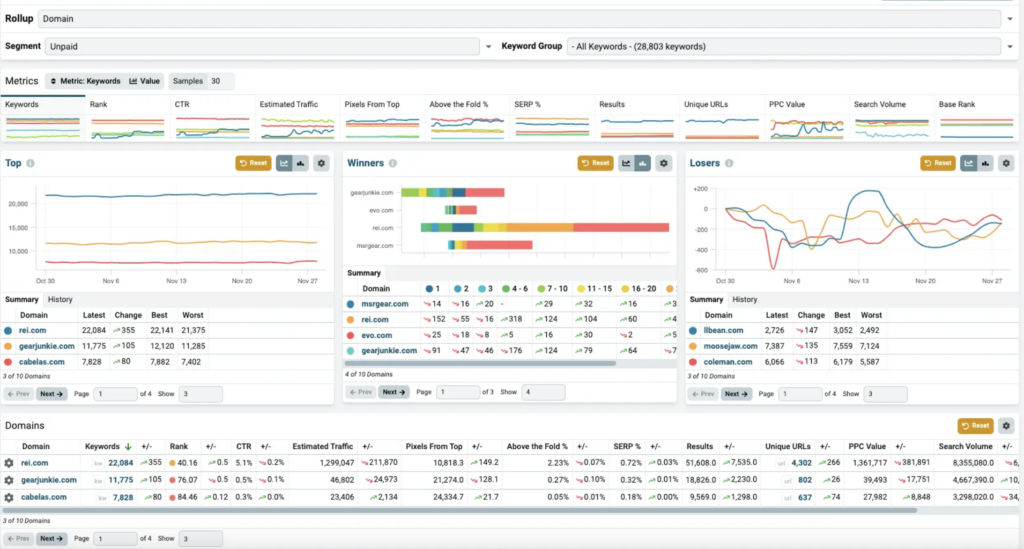The image size is (1024, 549).
Task: Open History tab in Top panel
Action: pyautogui.click(x=60, y=300)
